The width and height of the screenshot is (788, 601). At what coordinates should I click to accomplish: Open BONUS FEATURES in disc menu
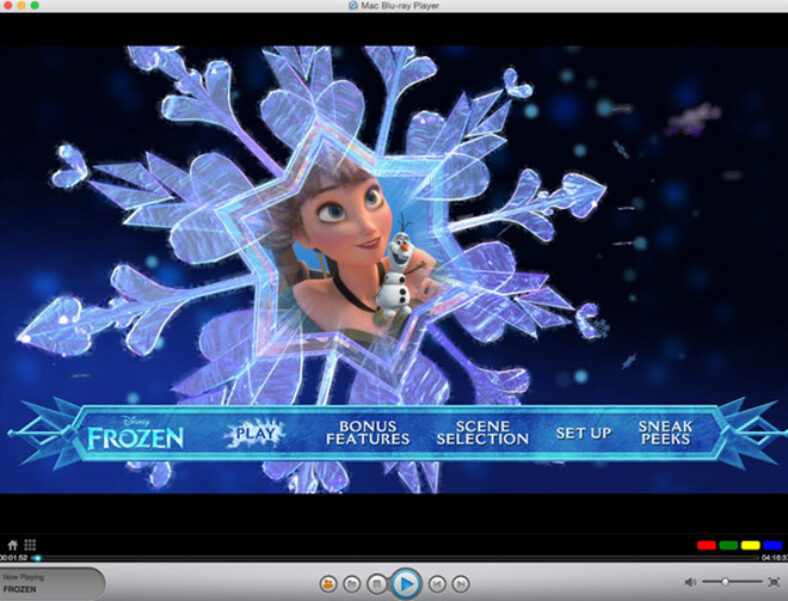click(x=368, y=433)
